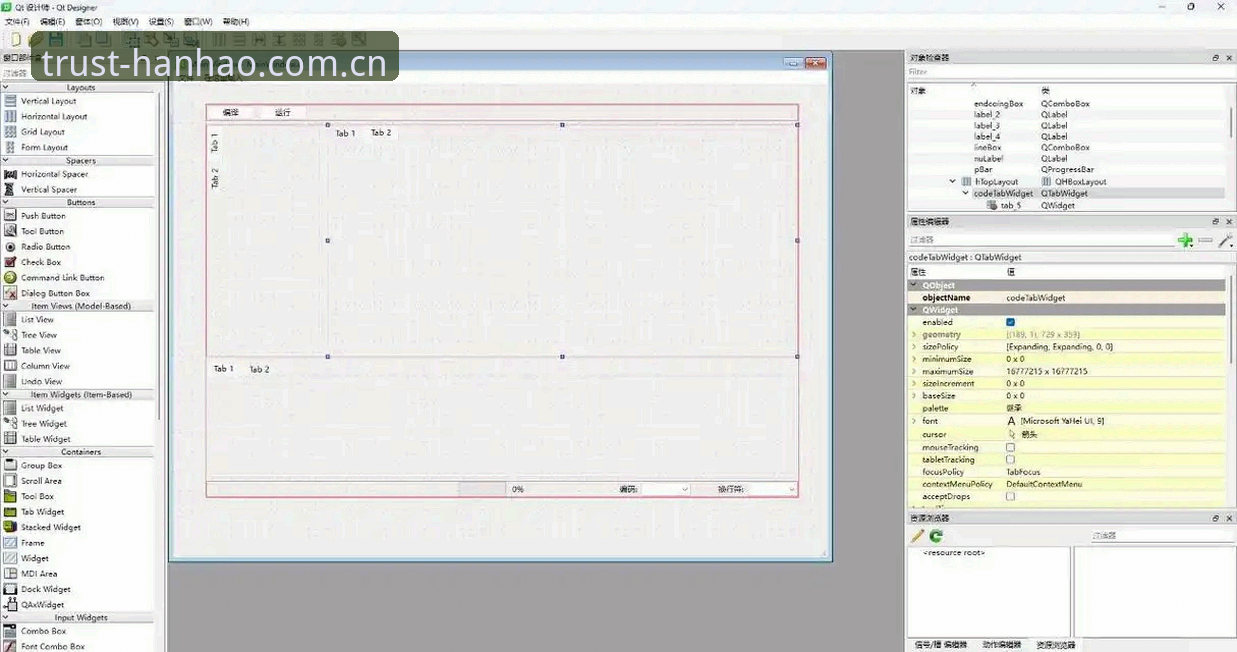Pick the Stacked Widget container icon
1237x652 pixels.
[x=11, y=527]
